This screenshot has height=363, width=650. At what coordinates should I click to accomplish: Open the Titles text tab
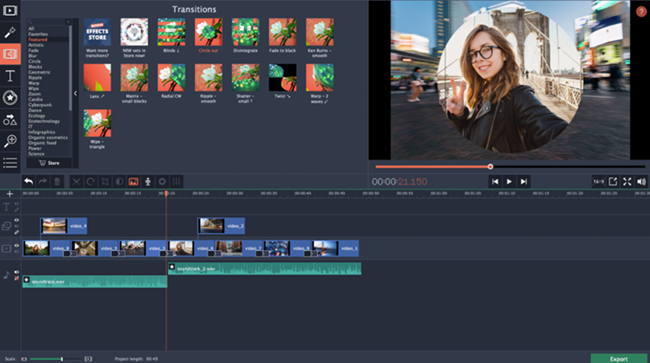click(x=10, y=76)
